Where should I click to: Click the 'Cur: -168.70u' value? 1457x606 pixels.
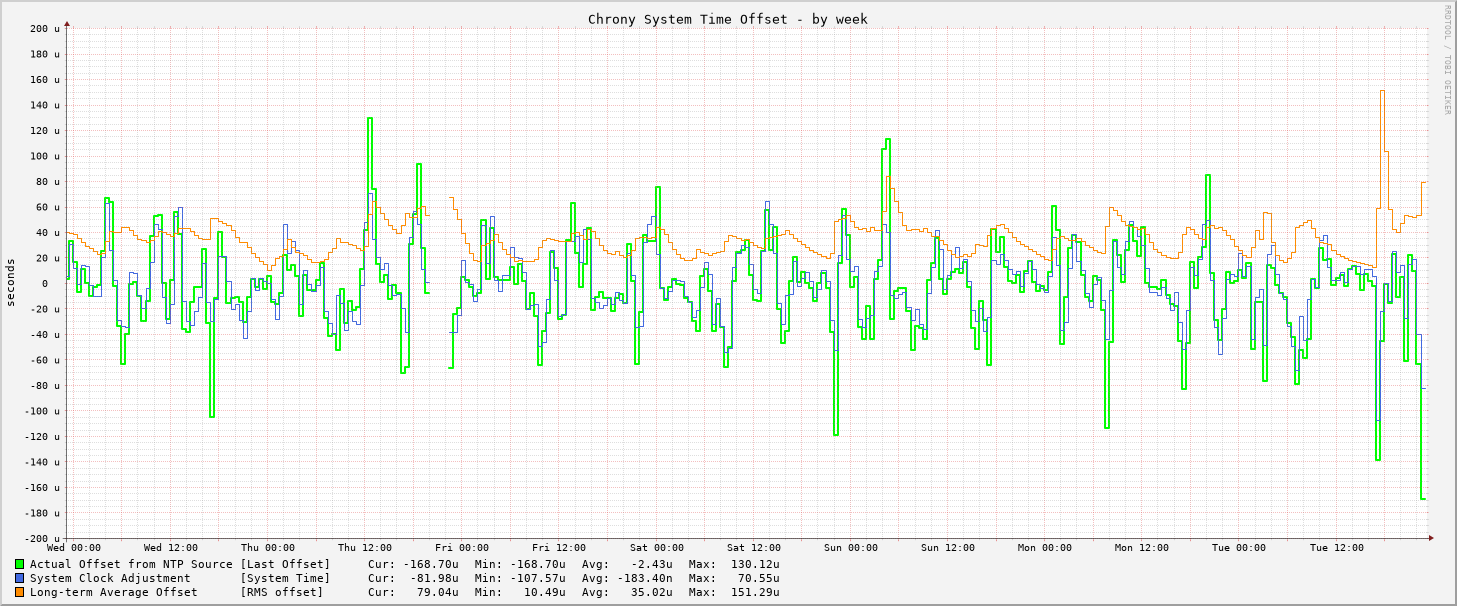click(413, 564)
